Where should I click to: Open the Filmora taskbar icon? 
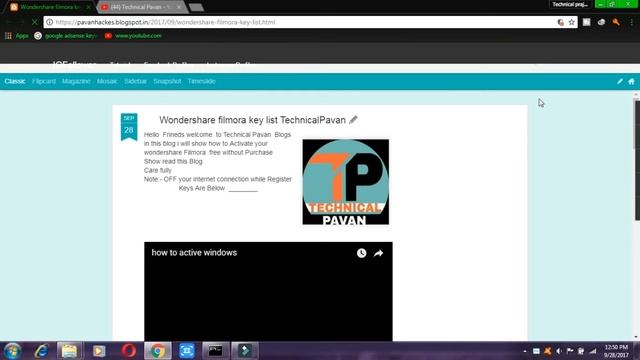click(x=245, y=351)
